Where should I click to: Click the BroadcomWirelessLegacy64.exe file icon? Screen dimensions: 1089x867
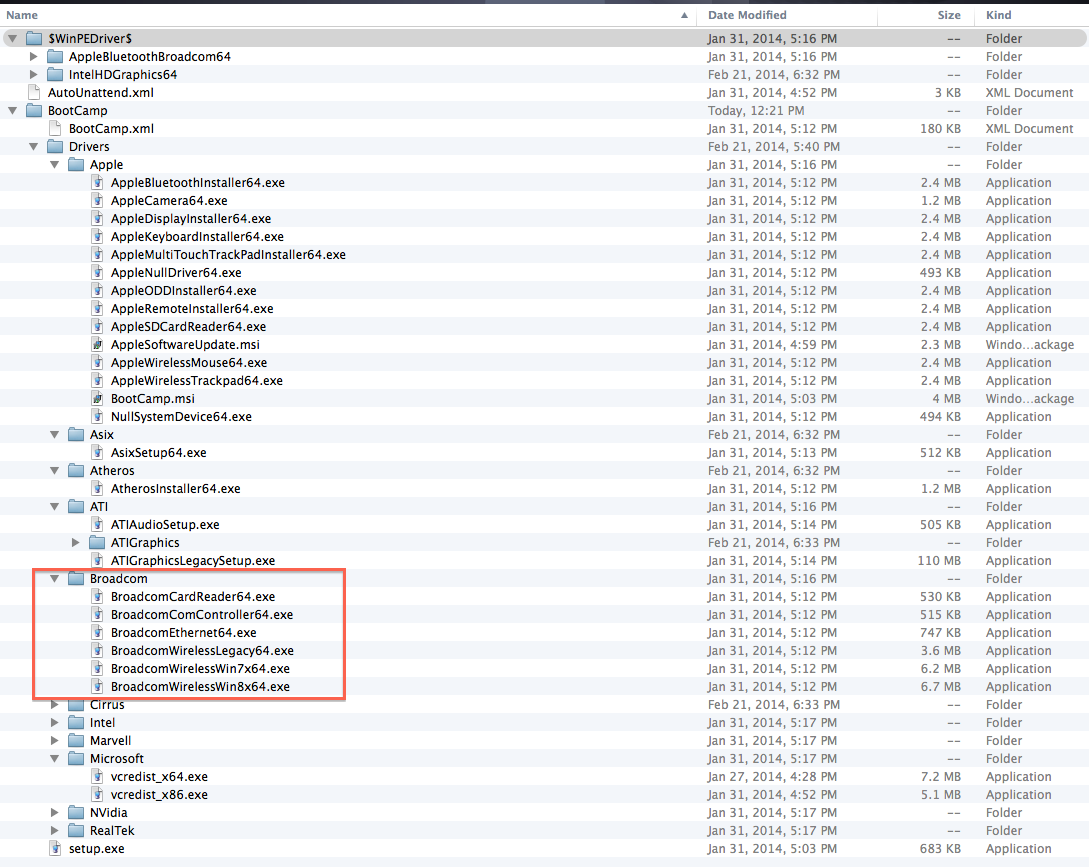(x=98, y=651)
